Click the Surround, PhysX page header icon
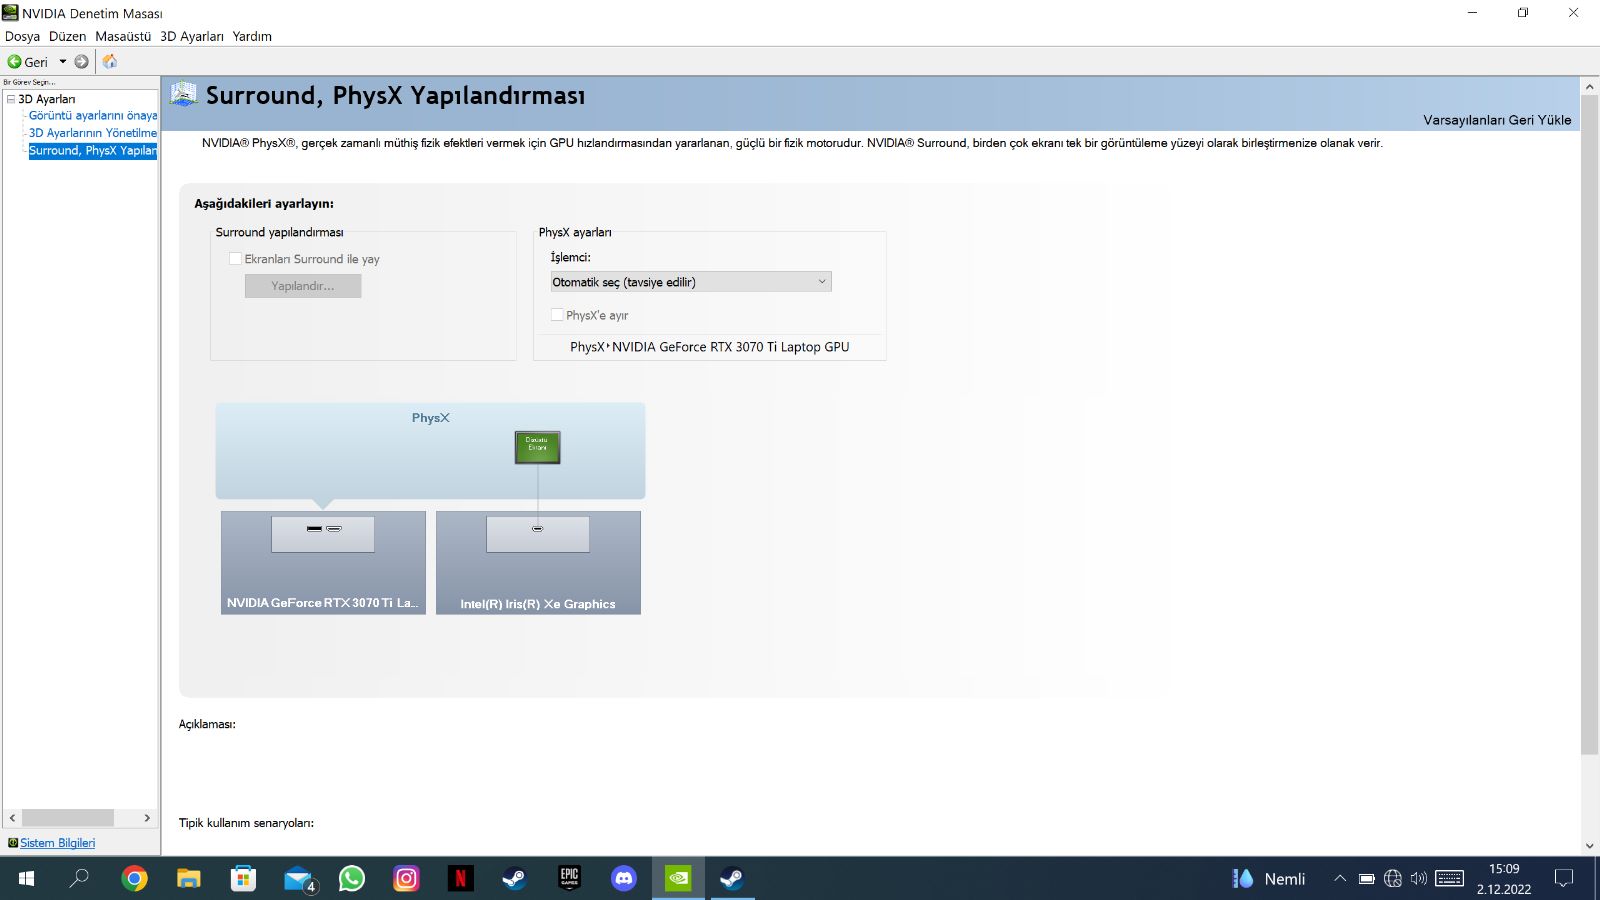 click(x=183, y=95)
